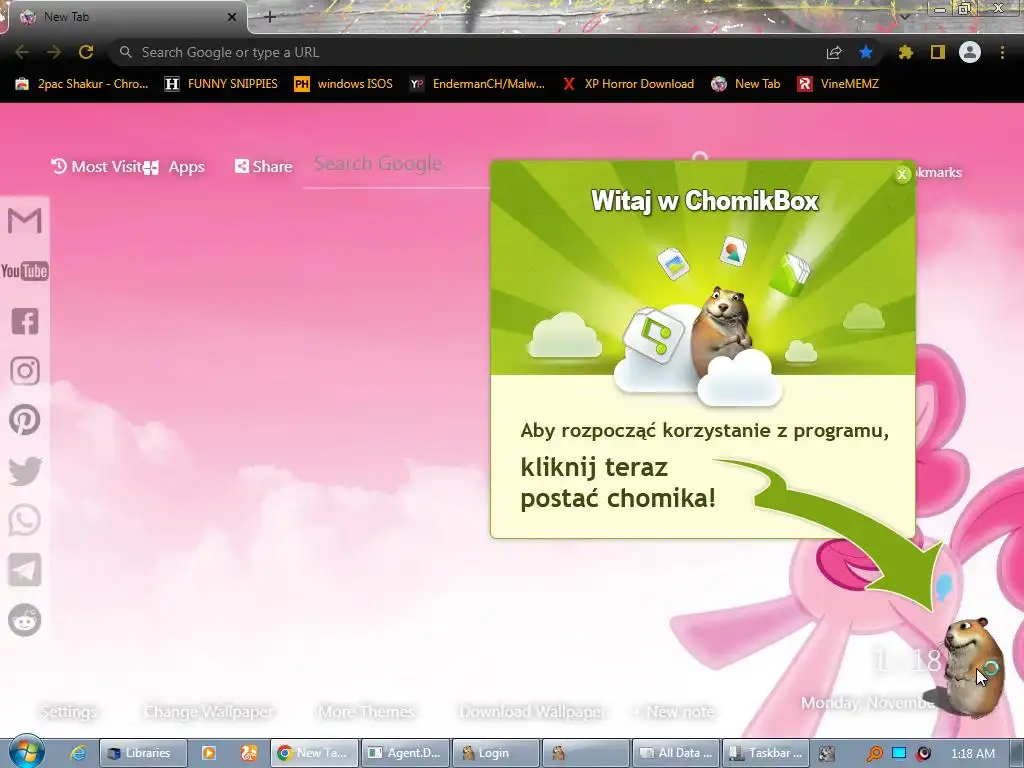Screen dimensions: 1024x768
Task: Open Chrome extensions puzzle menu
Action: [905, 52]
